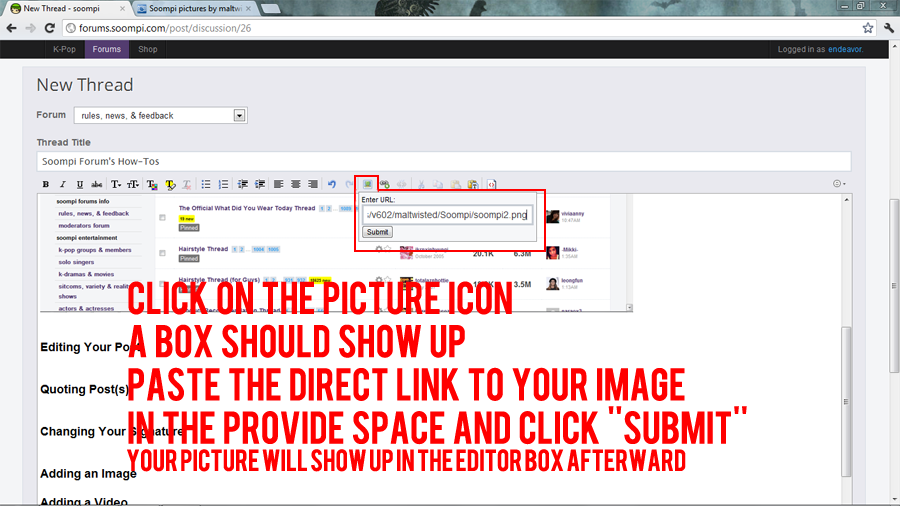Undo the last editor action
Screen dimensions: 900x506
click(332, 184)
